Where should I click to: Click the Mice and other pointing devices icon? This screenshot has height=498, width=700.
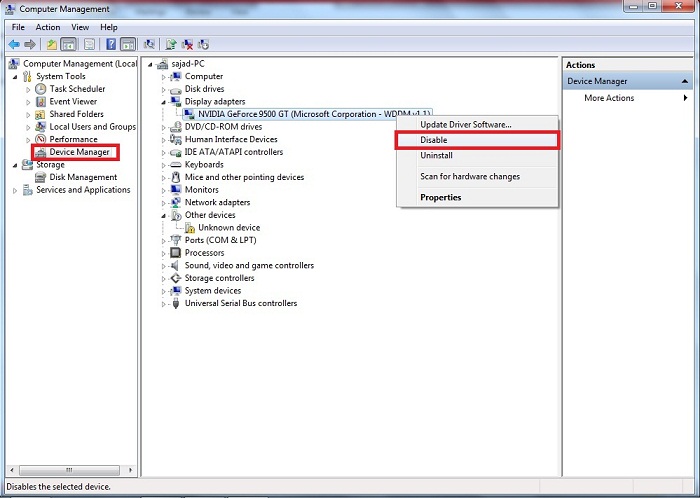click(x=176, y=177)
